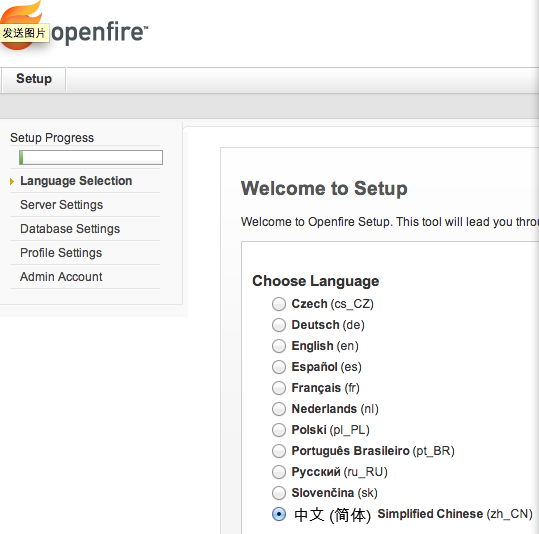
Task: Select Nederlands (nl) option
Action: 279,409
